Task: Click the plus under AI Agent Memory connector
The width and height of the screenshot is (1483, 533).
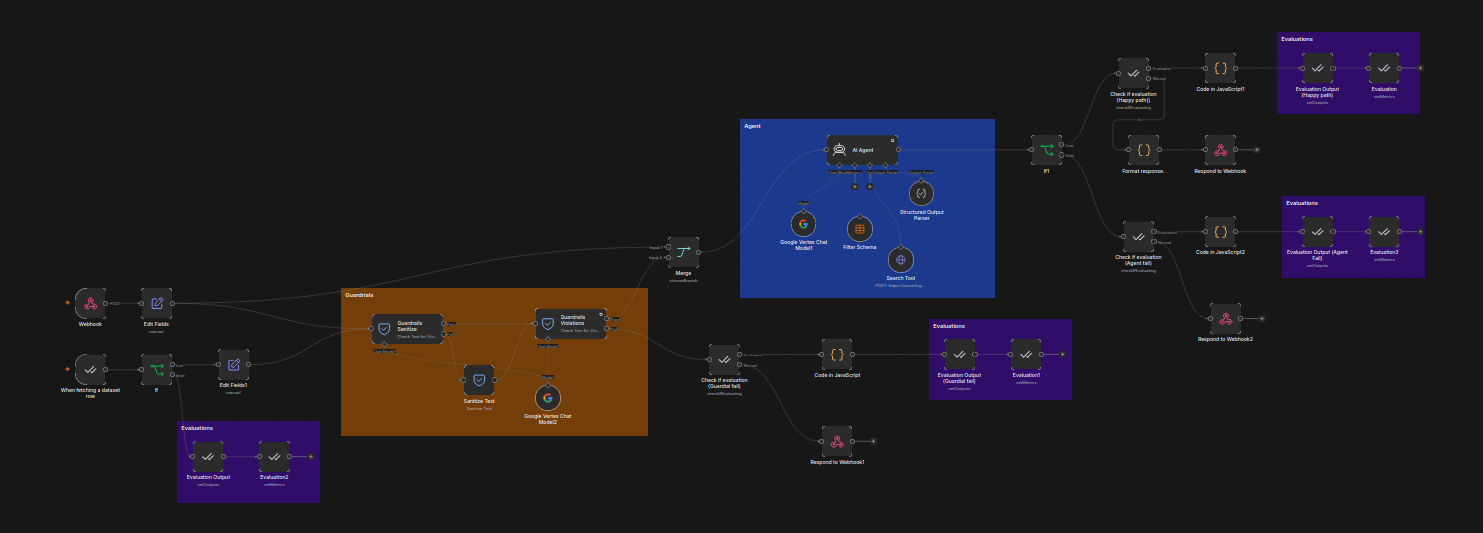Action: 855,186
